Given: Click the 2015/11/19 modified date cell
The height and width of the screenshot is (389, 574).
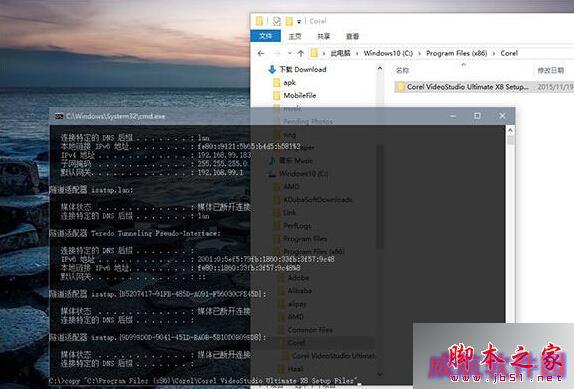Looking at the screenshot, I should coord(555,87).
